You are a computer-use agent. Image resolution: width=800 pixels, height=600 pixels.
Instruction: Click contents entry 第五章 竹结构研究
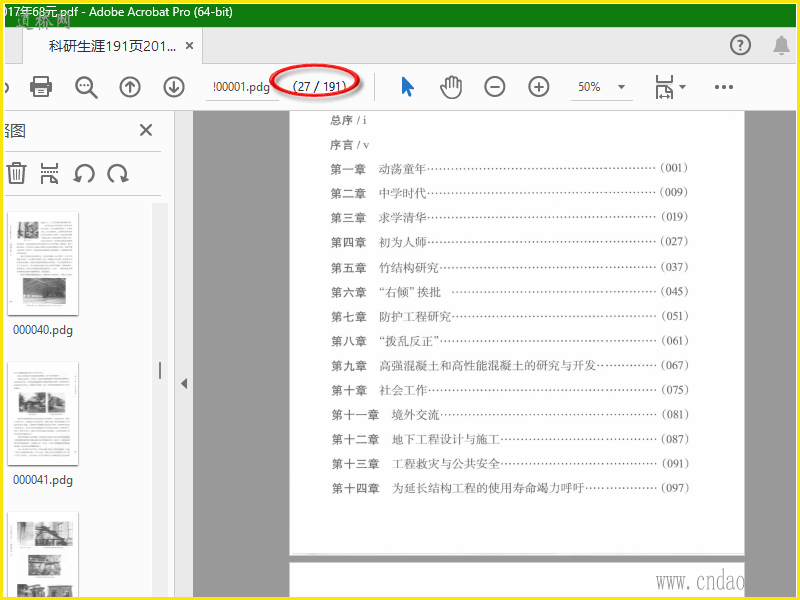(x=509, y=267)
